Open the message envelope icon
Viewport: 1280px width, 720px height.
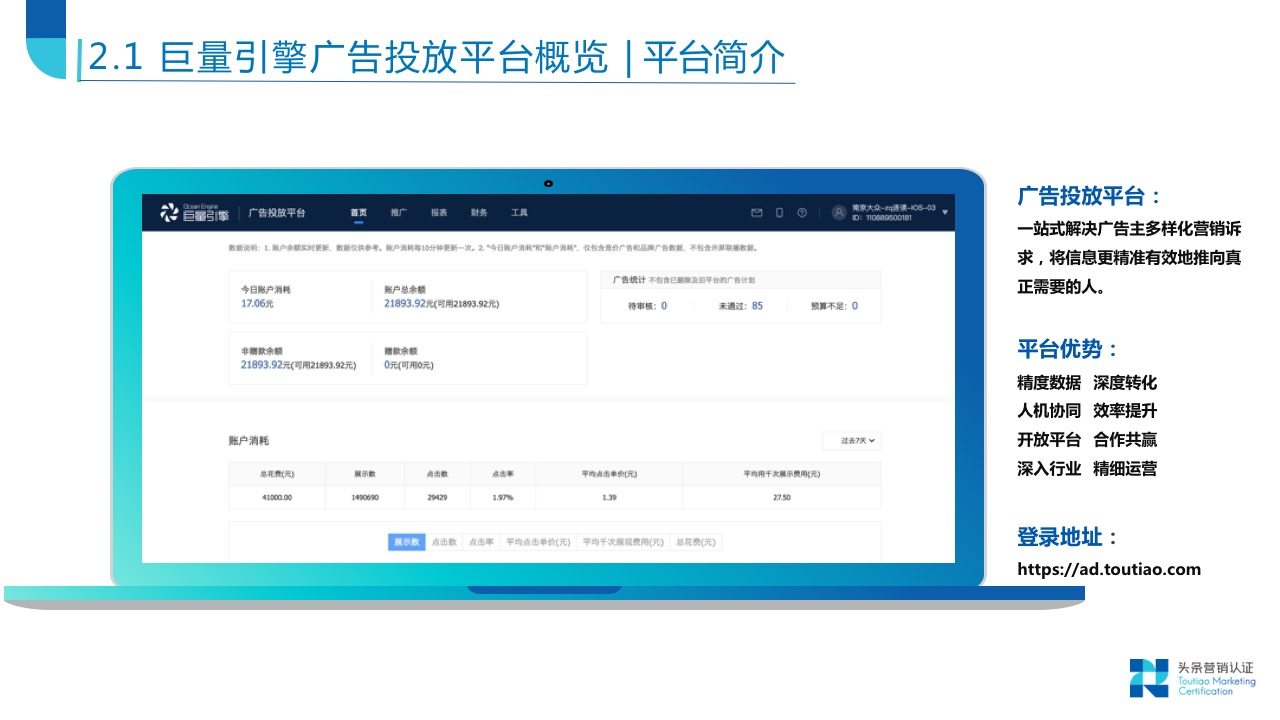(x=756, y=212)
